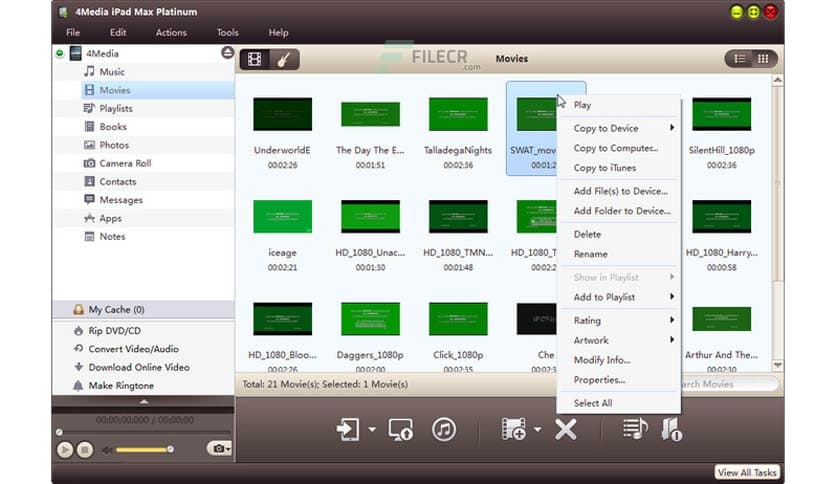Eject the 4Media device
836x484 pixels.
(227, 52)
